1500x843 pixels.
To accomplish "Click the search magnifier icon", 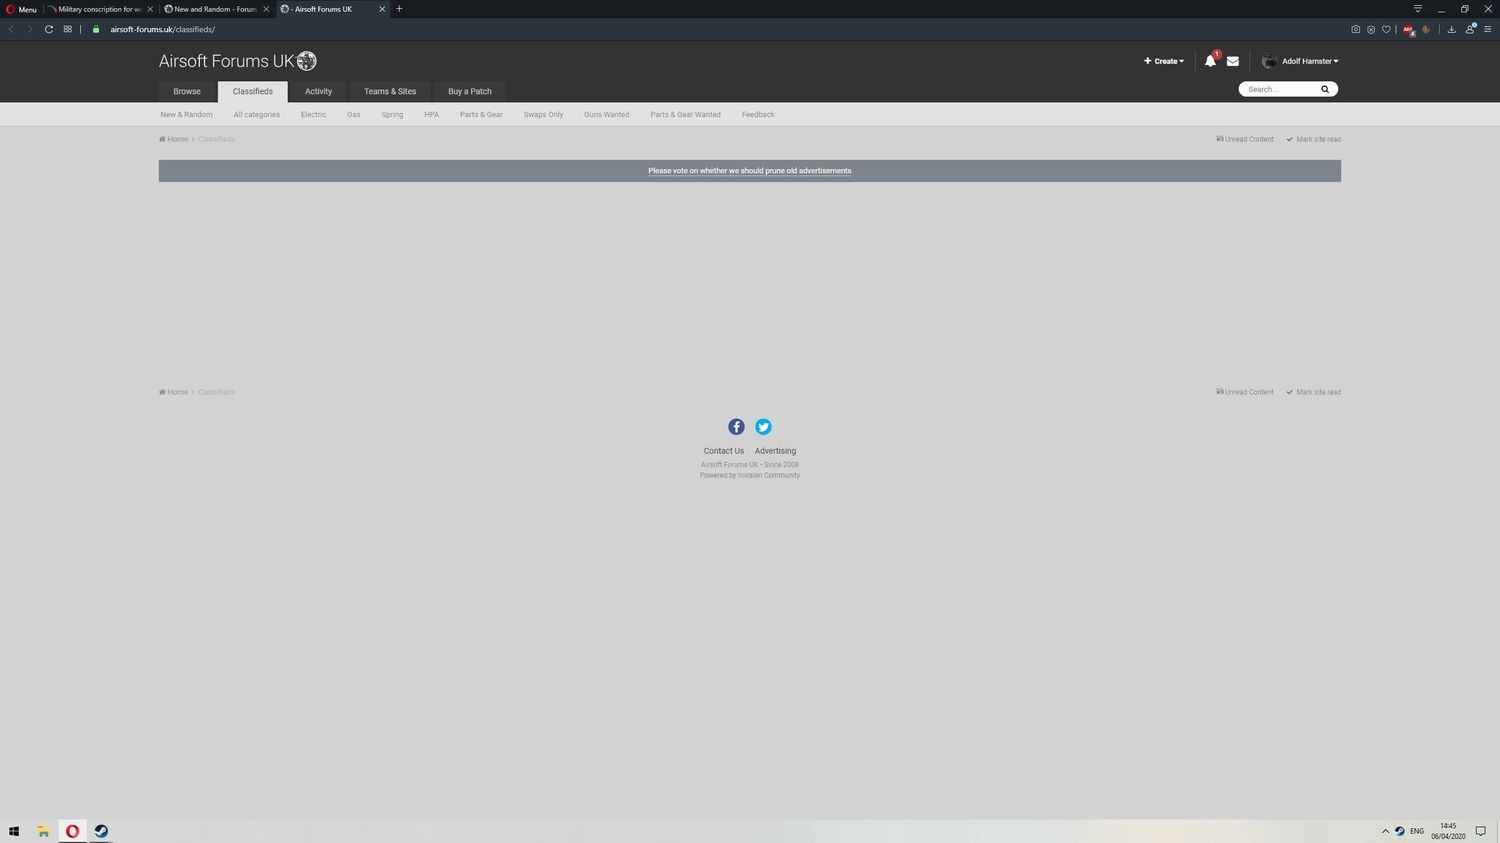I will [x=1325, y=89].
